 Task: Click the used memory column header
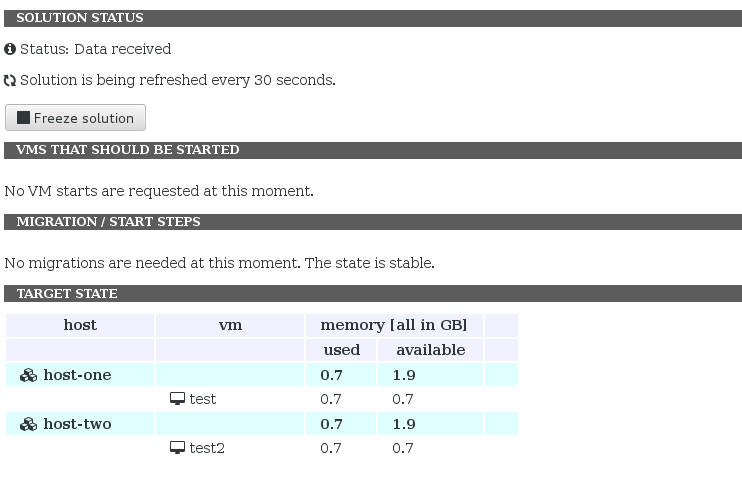(x=341, y=350)
